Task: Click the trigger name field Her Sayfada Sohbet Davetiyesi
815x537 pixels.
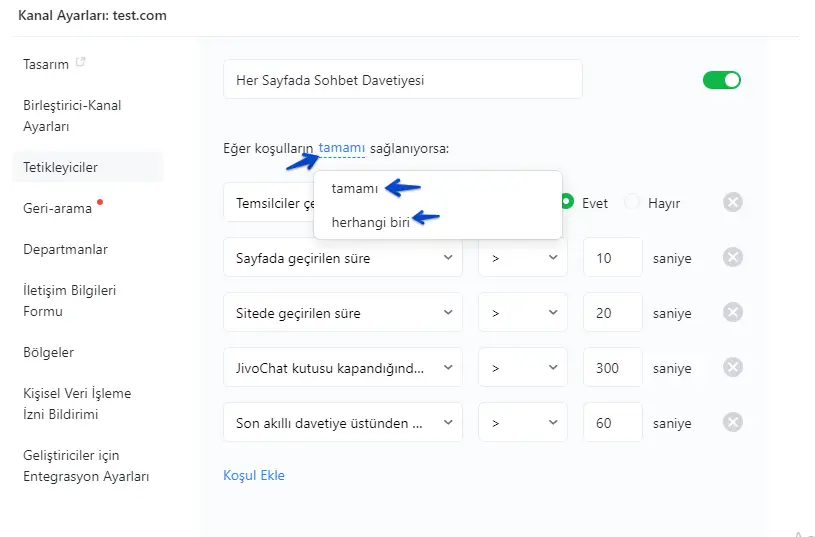Action: (x=402, y=80)
